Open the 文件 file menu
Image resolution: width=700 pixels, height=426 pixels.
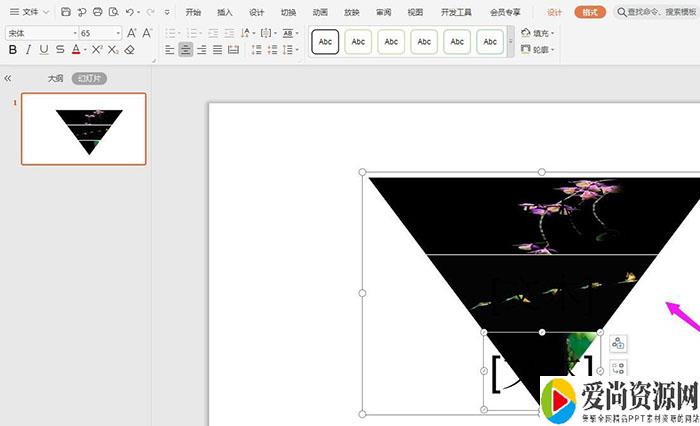tap(30, 12)
